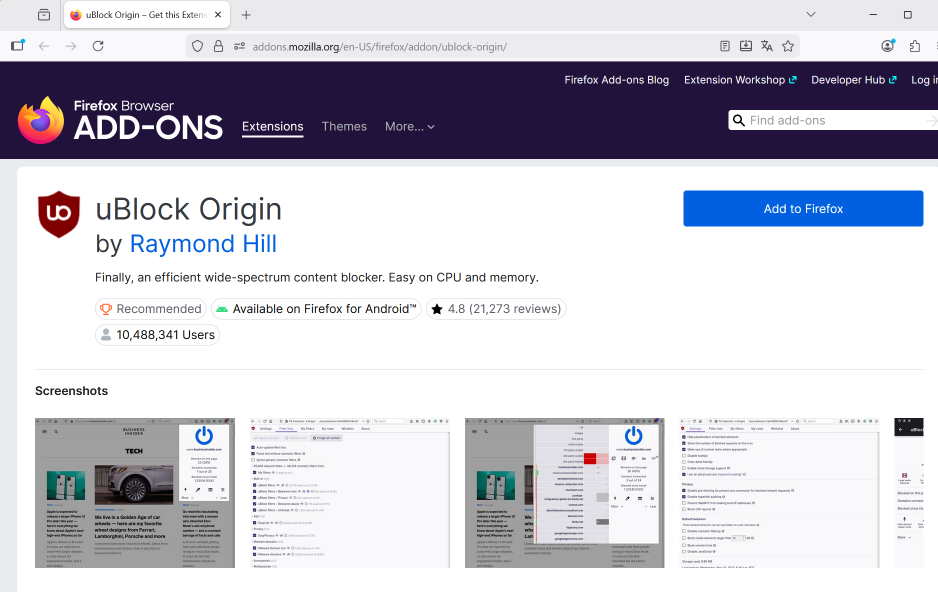
Task: Toggle reader view icon
Action: click(724, 46)
